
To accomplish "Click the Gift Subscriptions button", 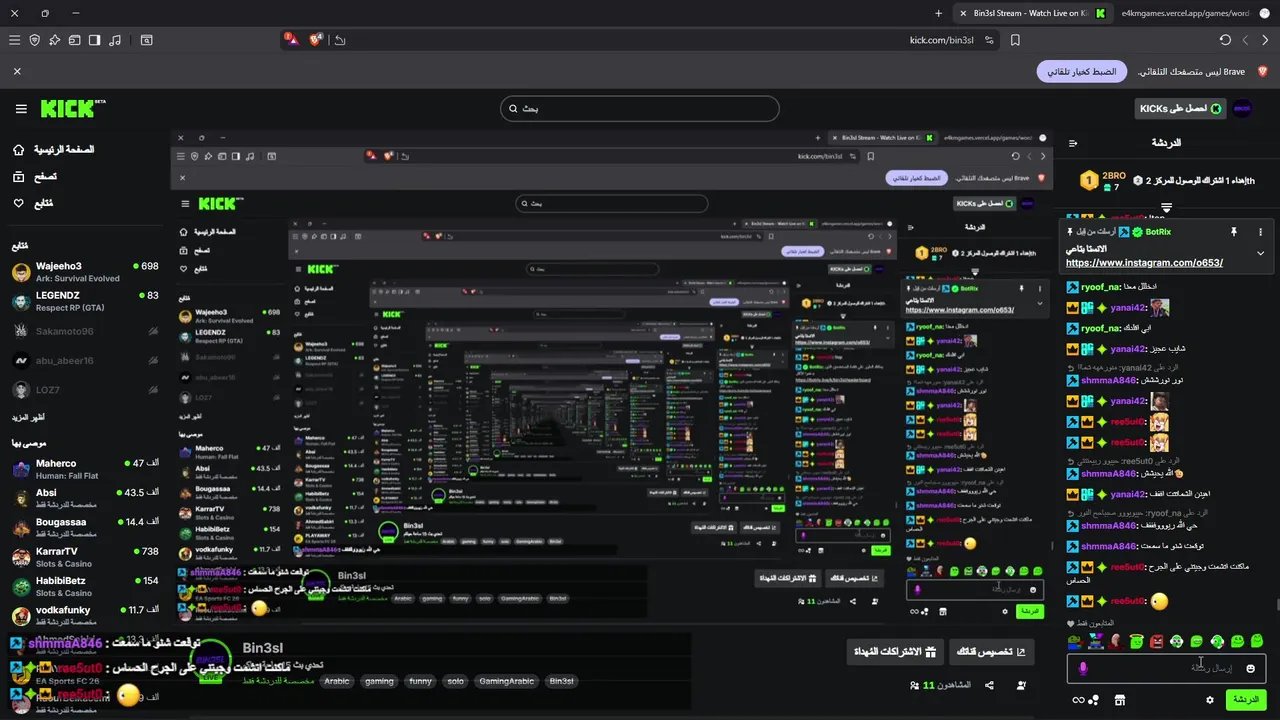I will 893,652.
